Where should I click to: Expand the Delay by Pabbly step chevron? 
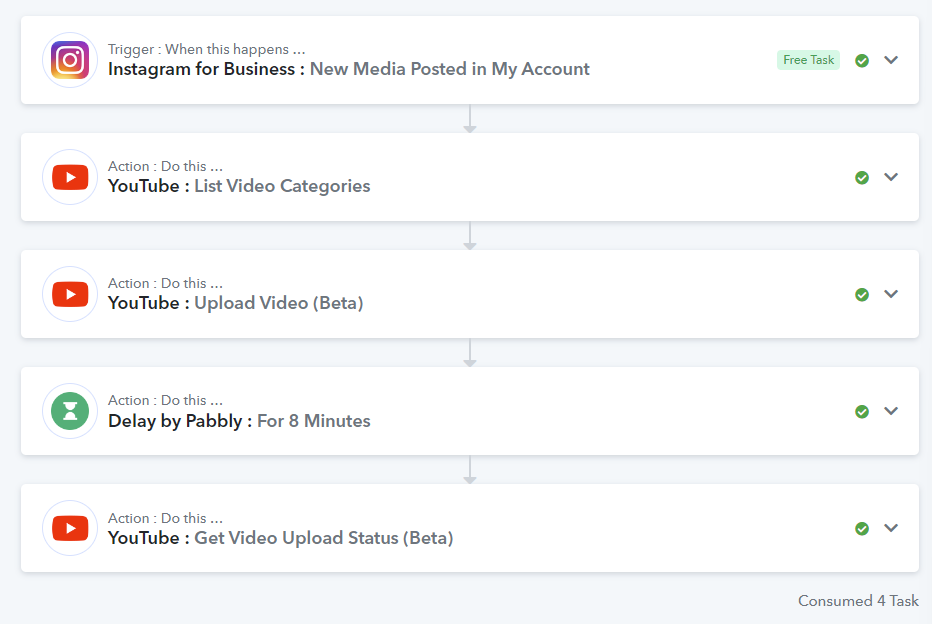click(x=891, y=411)
